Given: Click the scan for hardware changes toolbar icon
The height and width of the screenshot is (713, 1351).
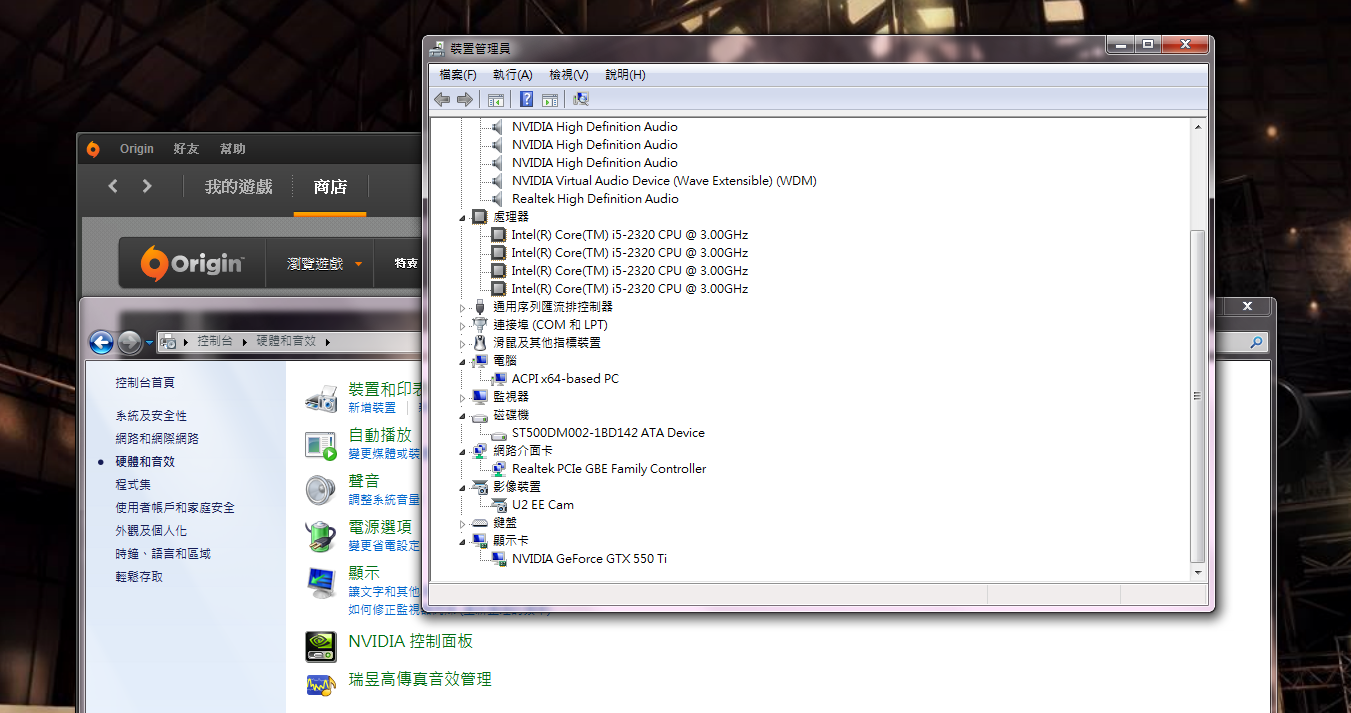Looking at the screenshot, I should pos(581,99).
